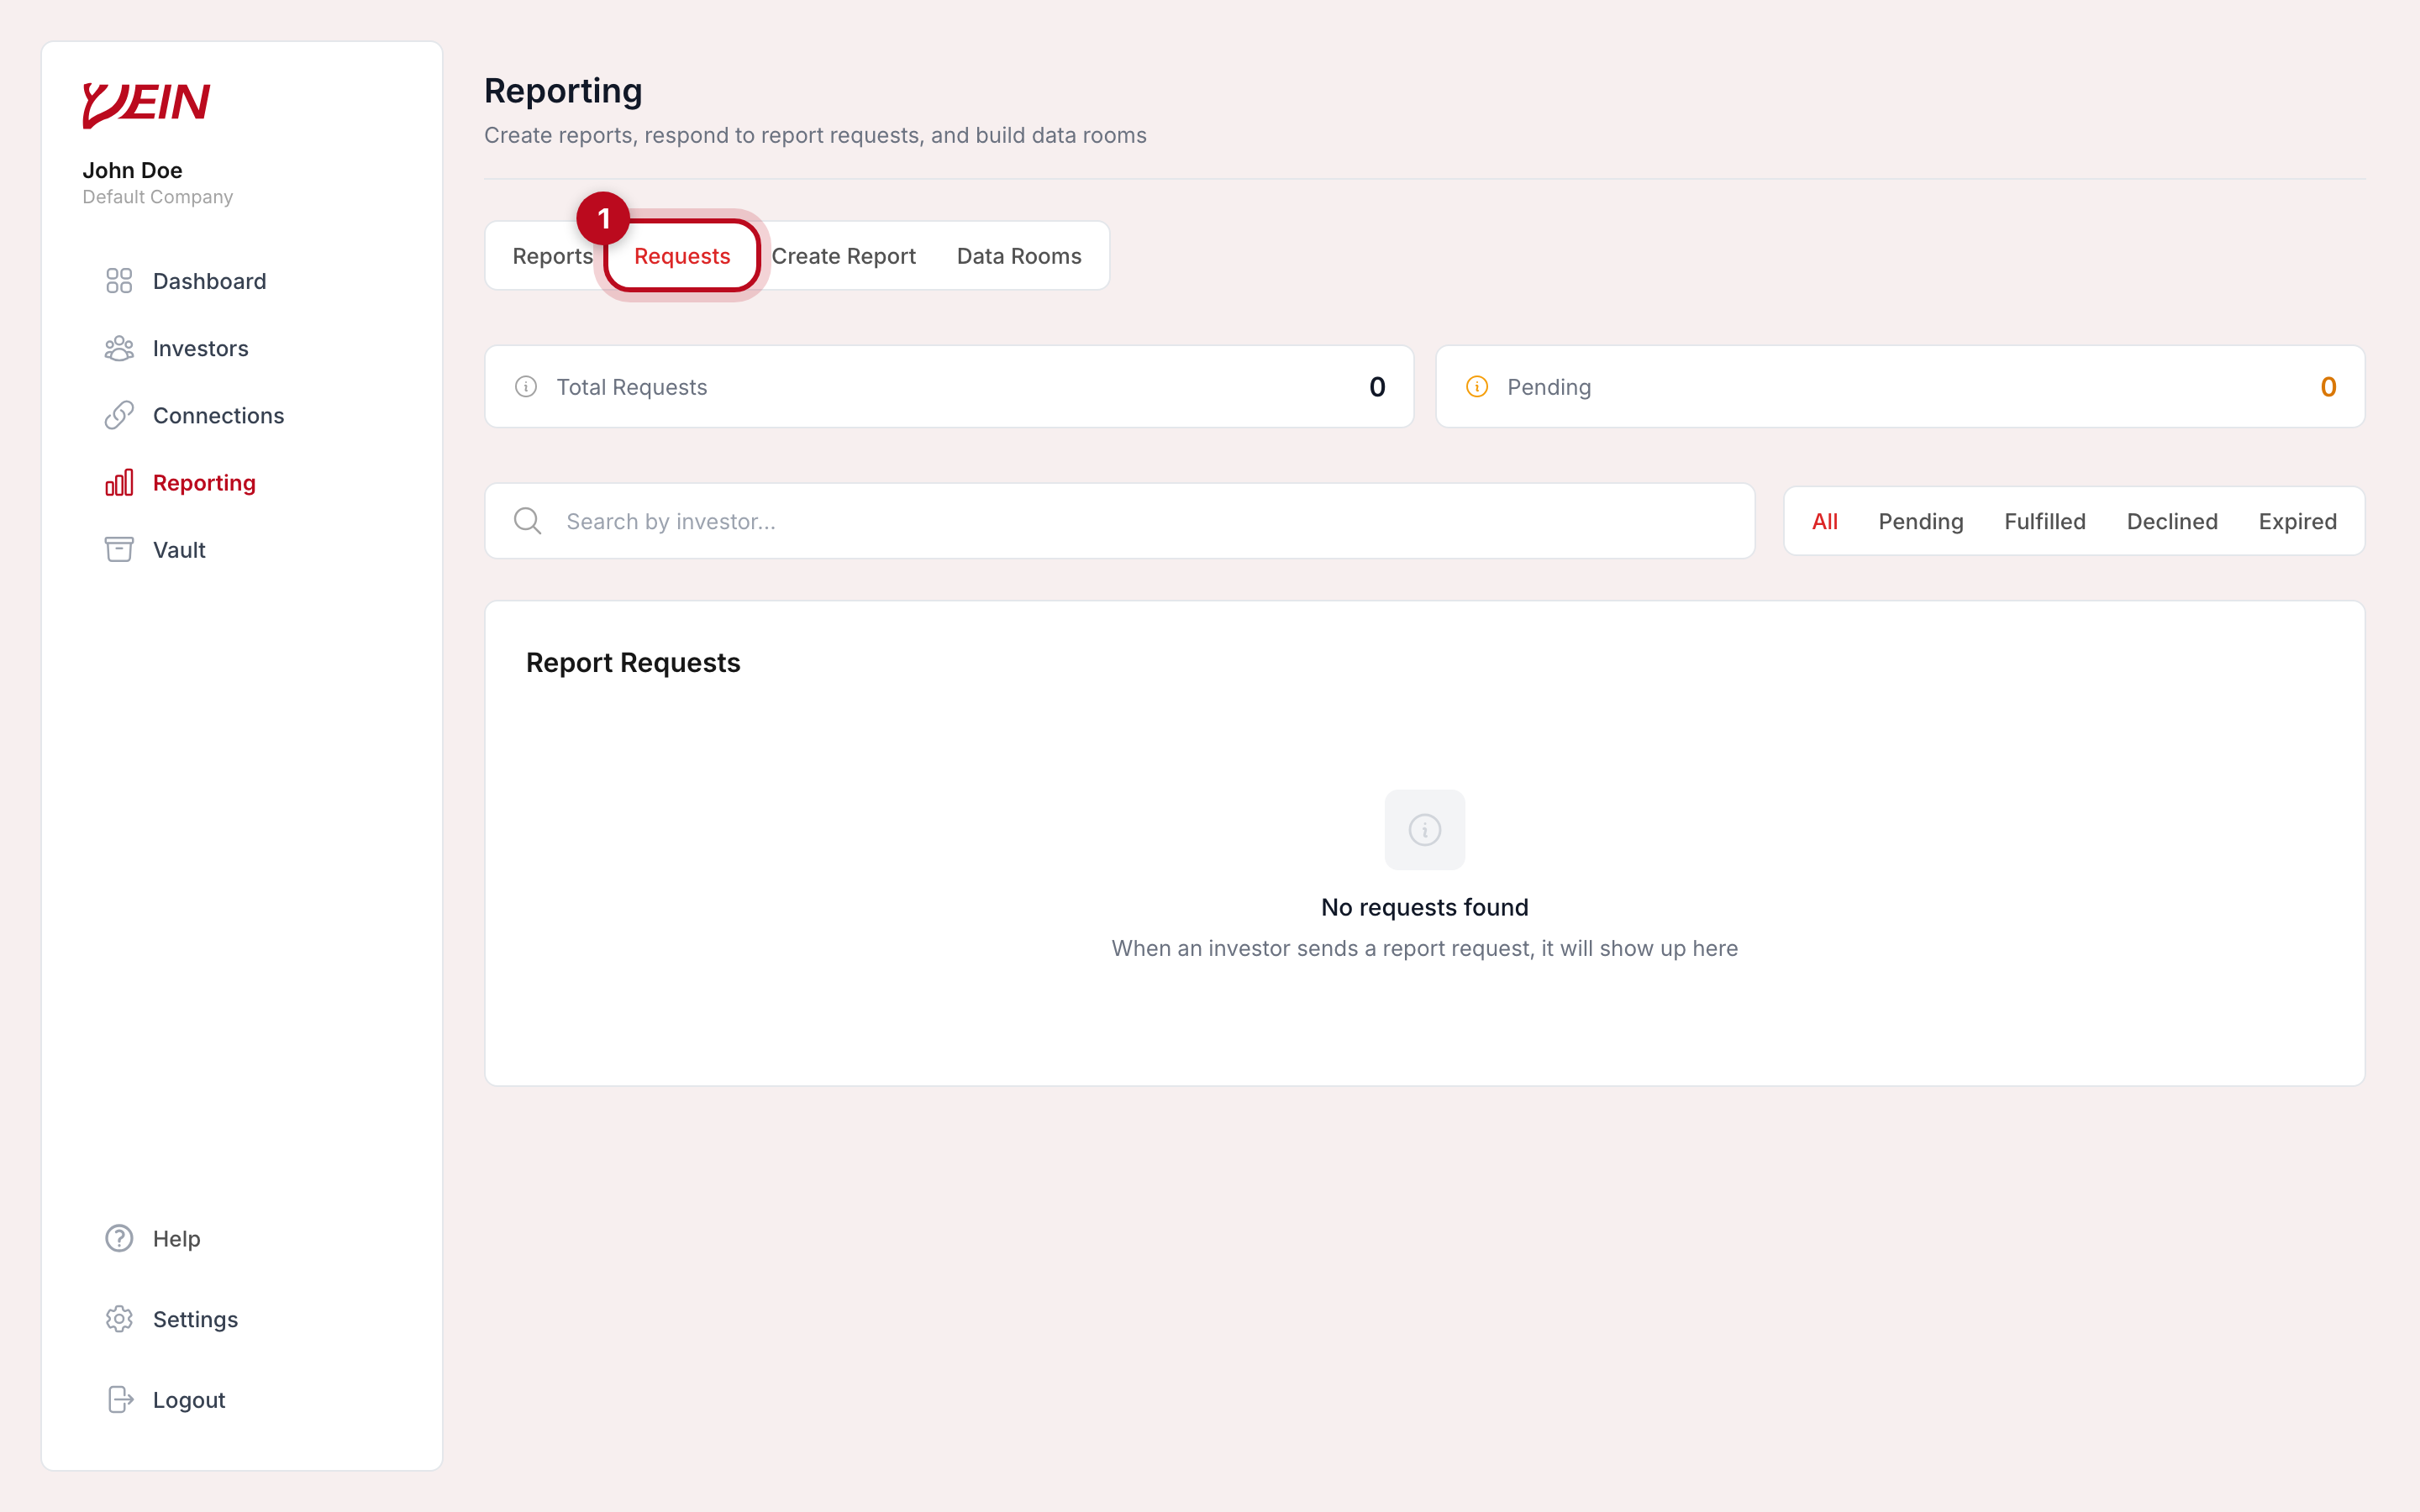Viewport: 2420px width, 1512px height.
Task: Click the Report Requests heading
Action: coord(633,662)
